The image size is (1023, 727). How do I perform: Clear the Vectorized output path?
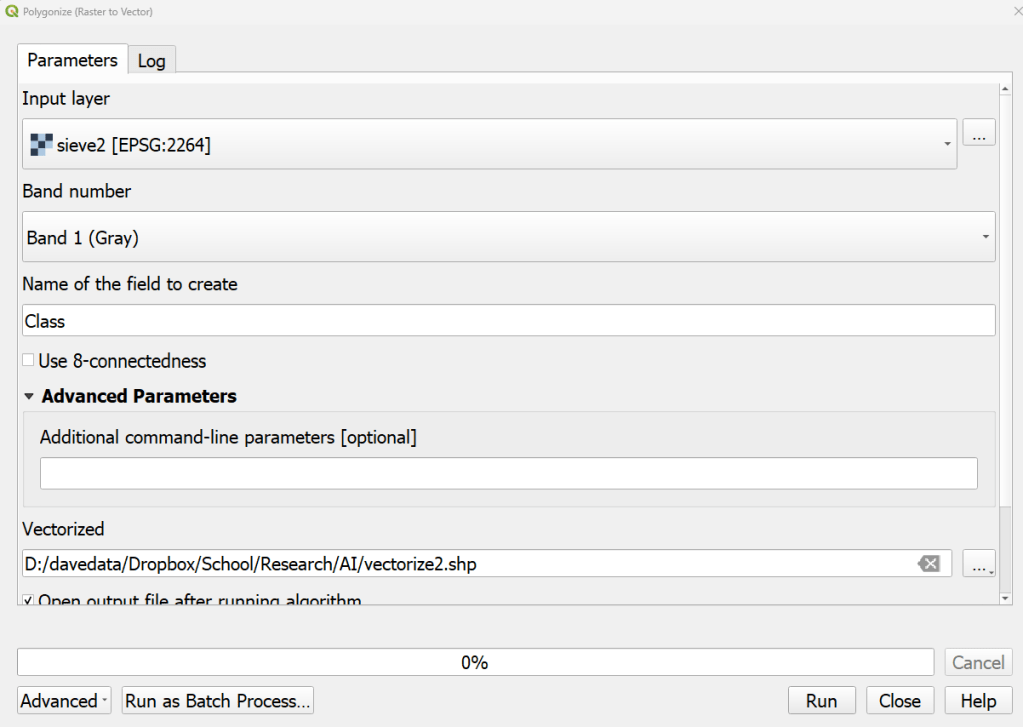(x=929, y=564)
